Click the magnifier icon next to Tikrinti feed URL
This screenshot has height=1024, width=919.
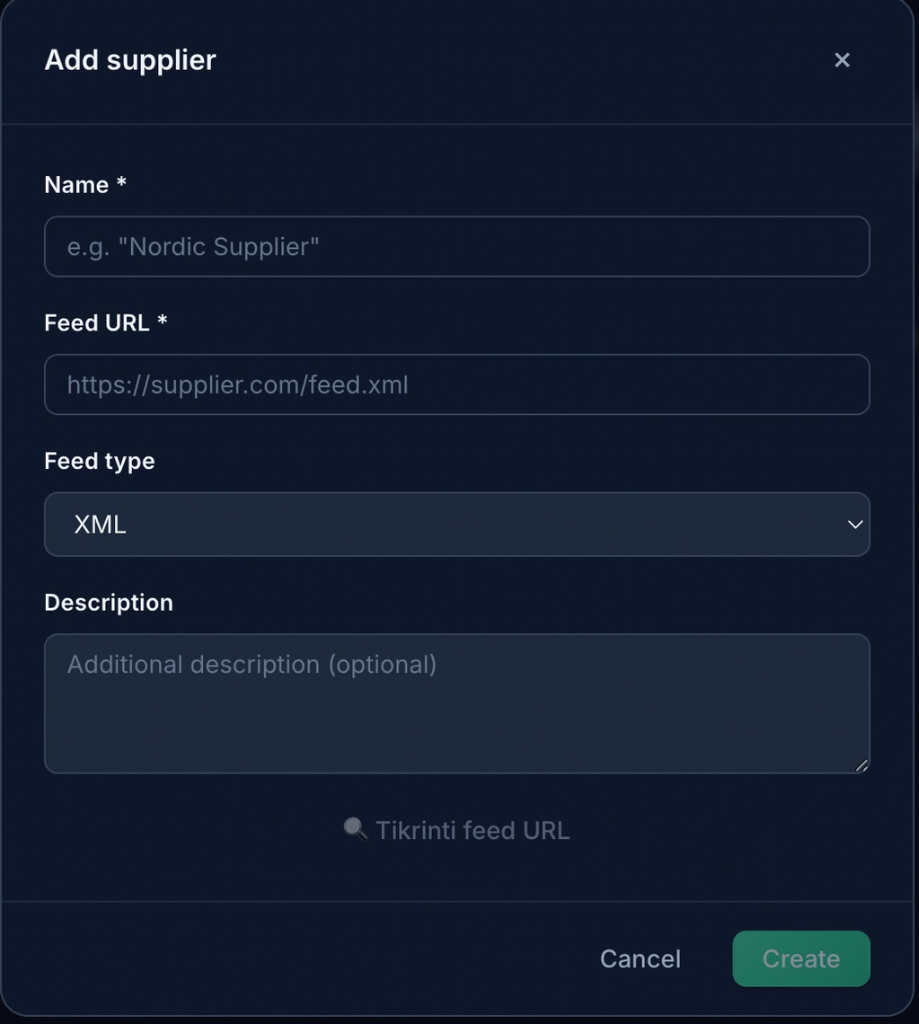click(354, 829)
